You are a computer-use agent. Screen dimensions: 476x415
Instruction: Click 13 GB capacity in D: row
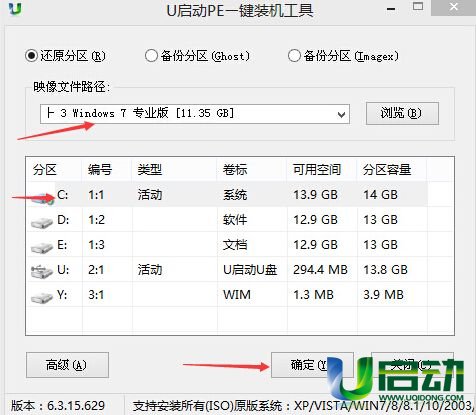click(x=380, y=220)
